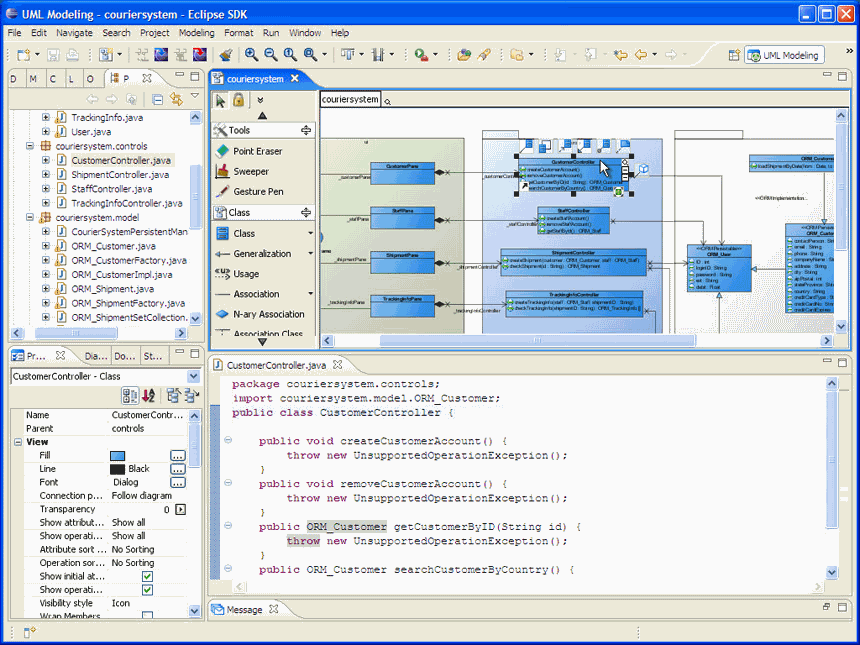The width and height of the screenshot is (860, 645).
Task: Select the N-ary Association tool
Action: pyautogui.click(x=270, y=314)
